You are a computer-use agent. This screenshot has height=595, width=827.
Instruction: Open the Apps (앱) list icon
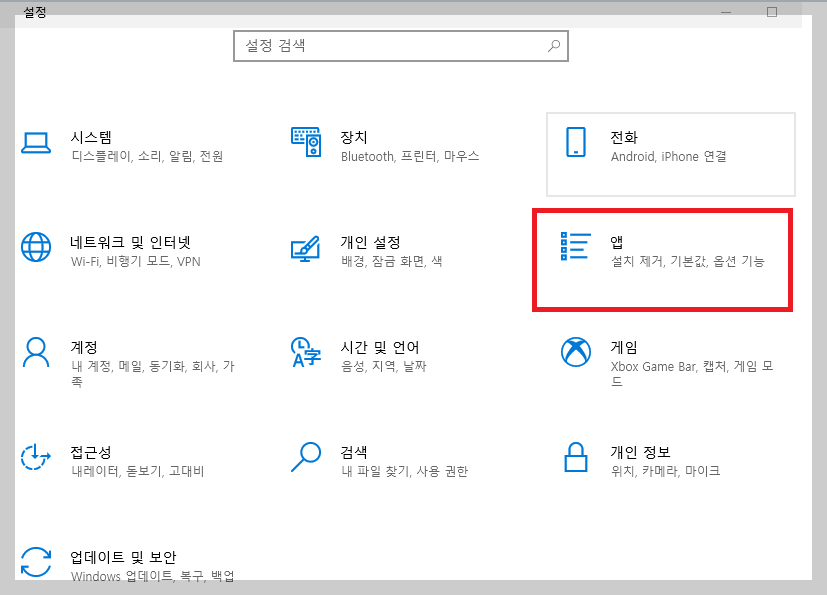(575, 246)
